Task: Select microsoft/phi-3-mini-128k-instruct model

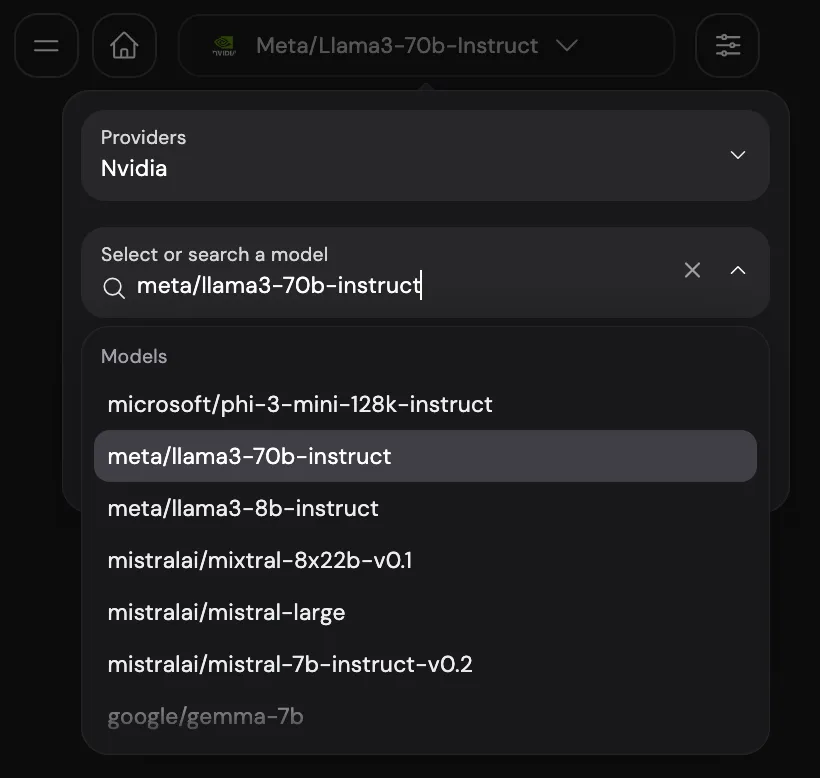Action: 299,404
